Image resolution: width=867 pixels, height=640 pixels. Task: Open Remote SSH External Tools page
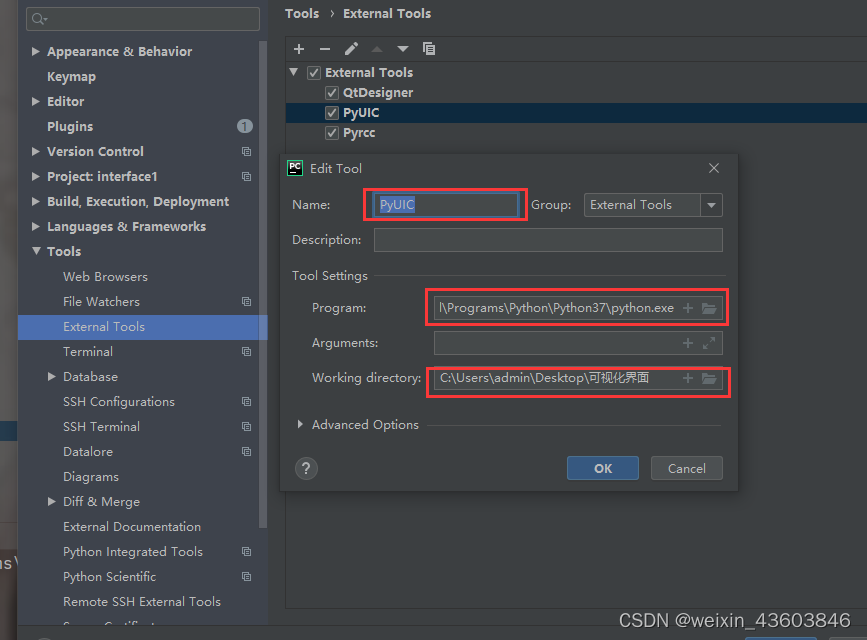tap(142, 602)
